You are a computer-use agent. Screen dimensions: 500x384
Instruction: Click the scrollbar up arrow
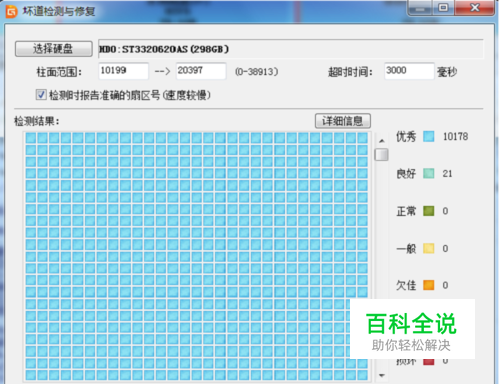tap(382, 141)
